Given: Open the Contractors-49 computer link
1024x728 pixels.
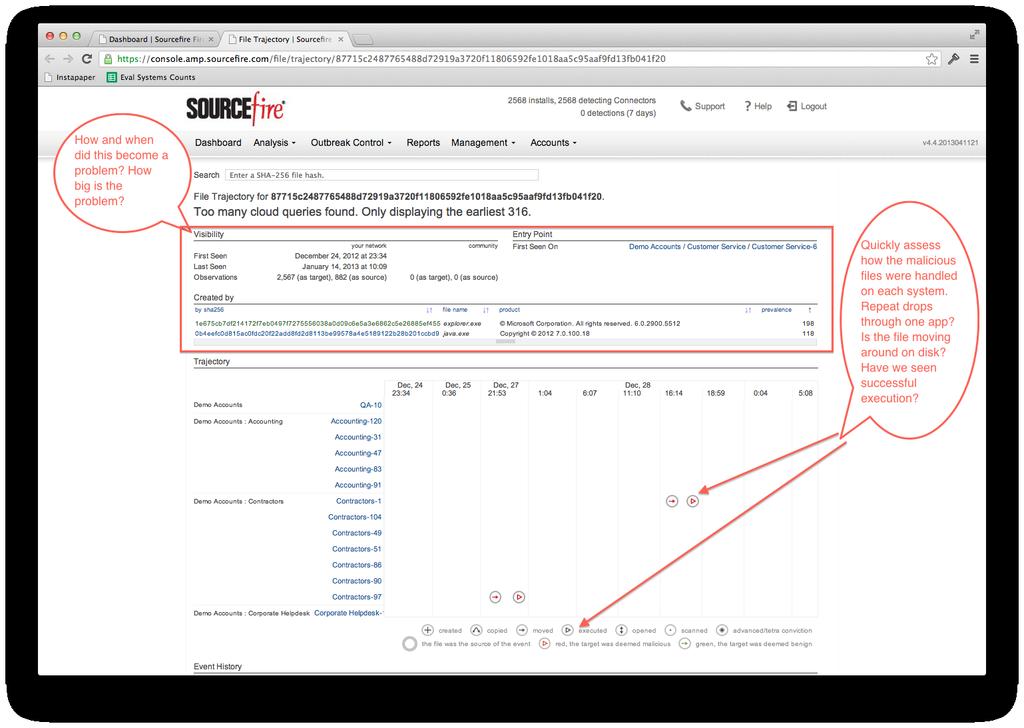Looking at the screenshot, I should tap(357, 533).
